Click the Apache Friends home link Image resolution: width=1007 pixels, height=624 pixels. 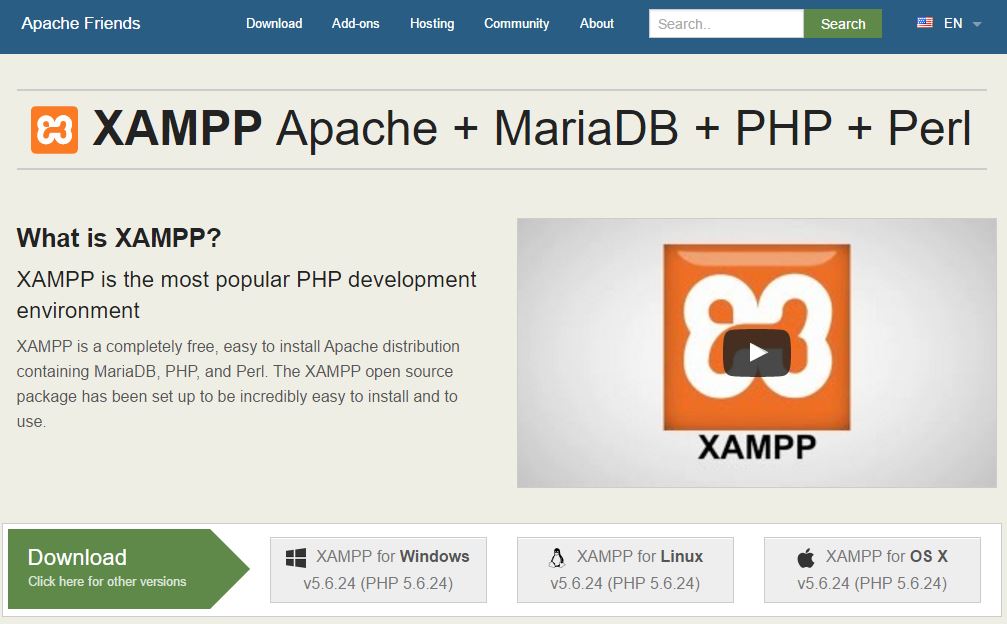coord(81,22)
